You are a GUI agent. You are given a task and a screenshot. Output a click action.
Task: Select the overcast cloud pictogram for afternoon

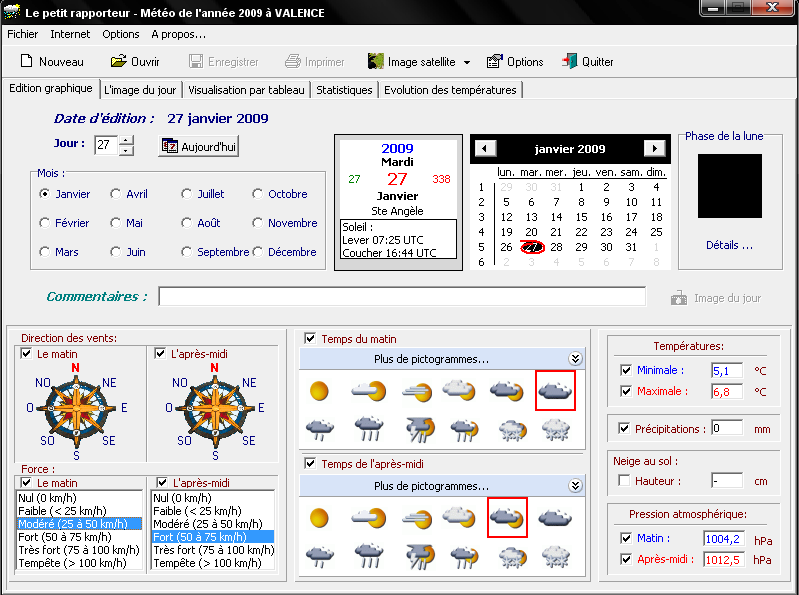click(555, 518)
